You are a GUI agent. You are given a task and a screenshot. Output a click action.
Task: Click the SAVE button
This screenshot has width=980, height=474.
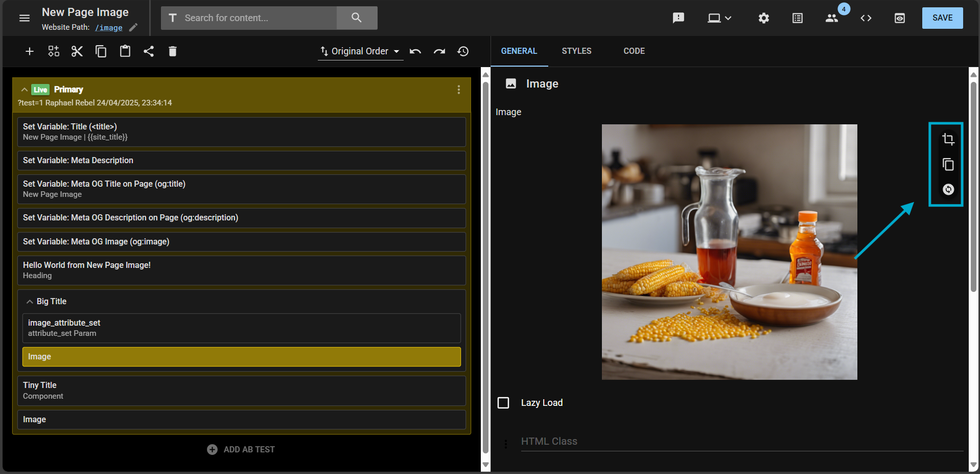pos(942,18)
